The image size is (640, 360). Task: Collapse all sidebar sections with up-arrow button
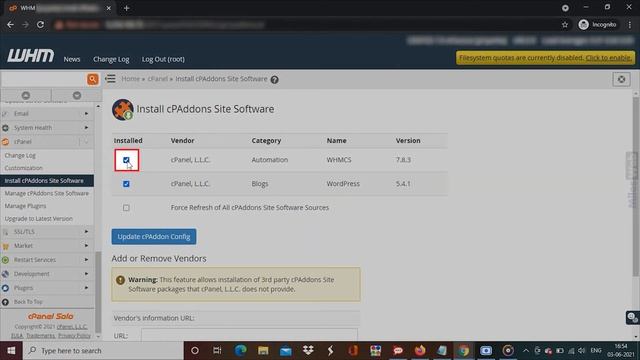(26, 95)
